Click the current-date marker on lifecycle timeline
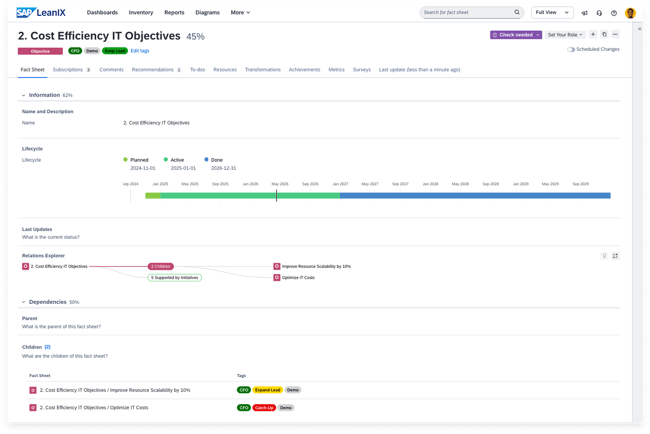Image resolution: width=650 pixels, height=434 pixels. 276,196
